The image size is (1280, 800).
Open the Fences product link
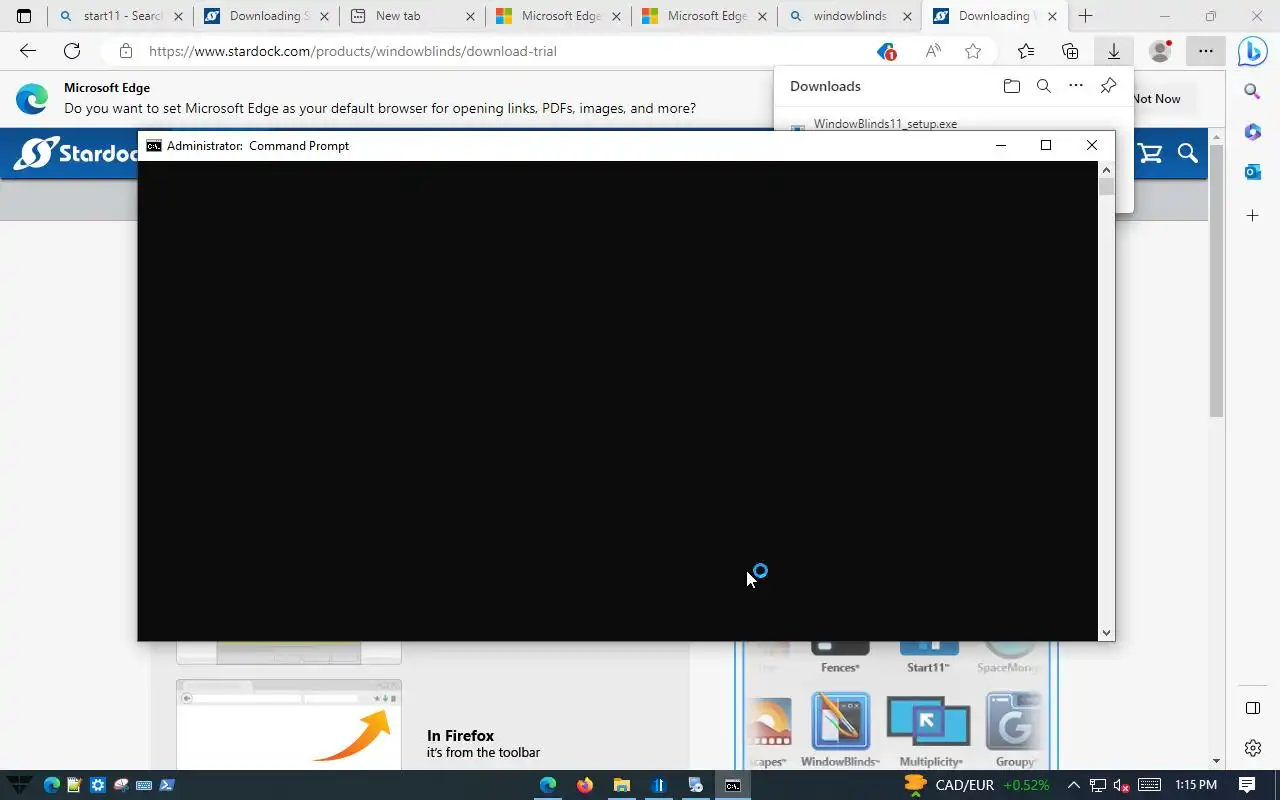click(x=840, y=667)
